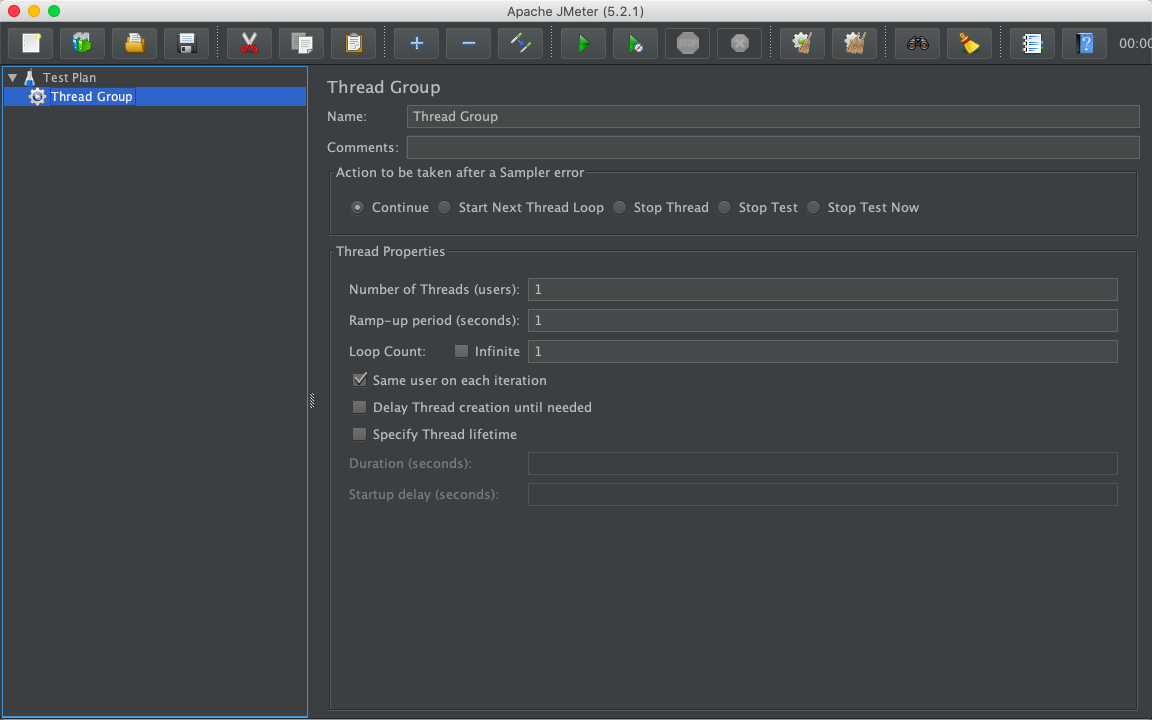1152x720 pixels.
Task: Open the Templates icon in toolbar
Action: 83,44
